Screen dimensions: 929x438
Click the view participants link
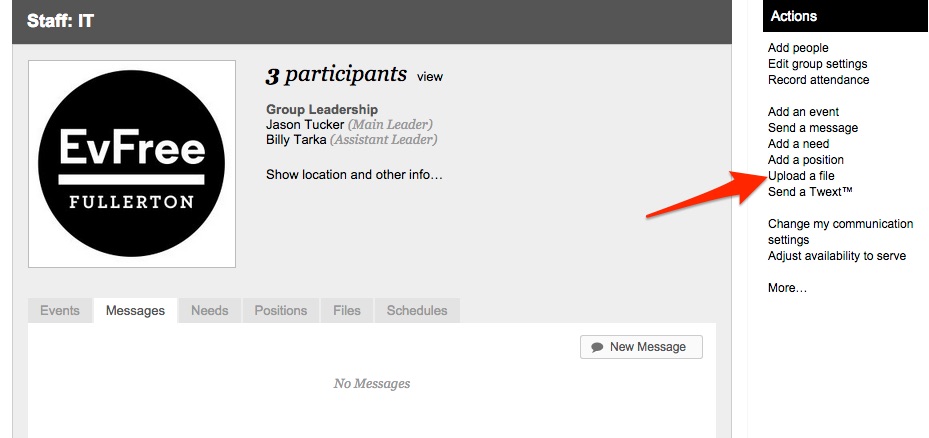tap(430, 77)
